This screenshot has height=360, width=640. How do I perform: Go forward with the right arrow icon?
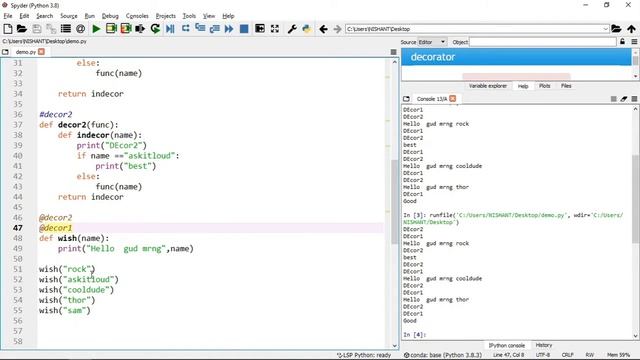point(337,29)
